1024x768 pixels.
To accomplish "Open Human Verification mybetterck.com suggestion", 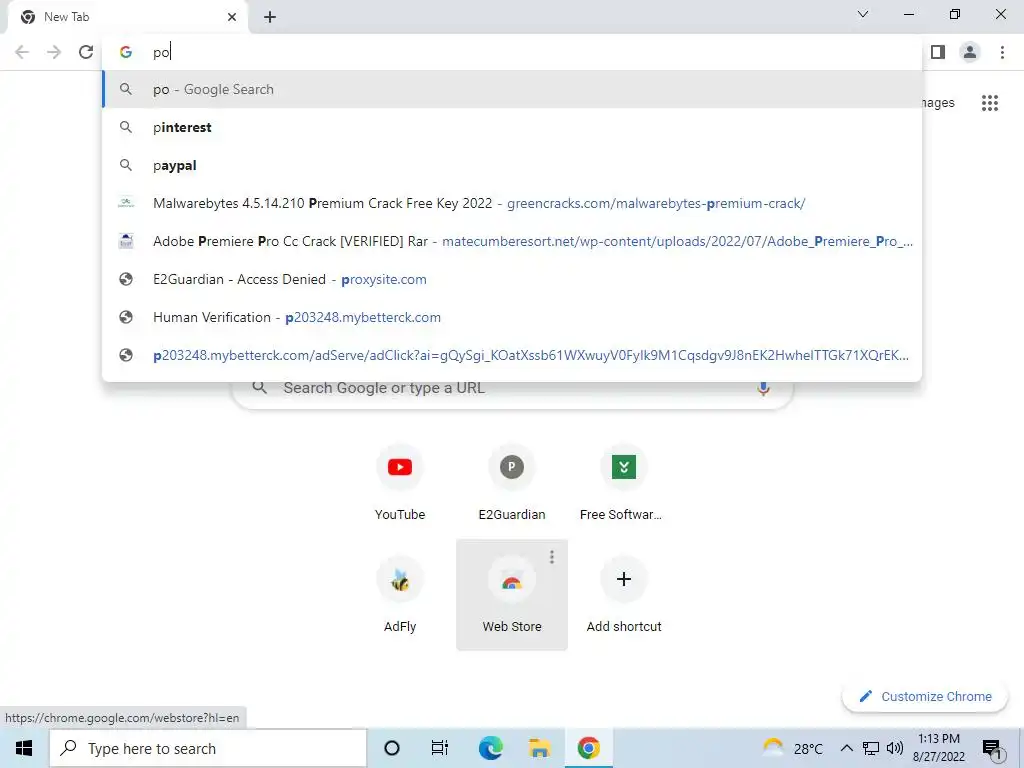I will click(x=512, y=317).
